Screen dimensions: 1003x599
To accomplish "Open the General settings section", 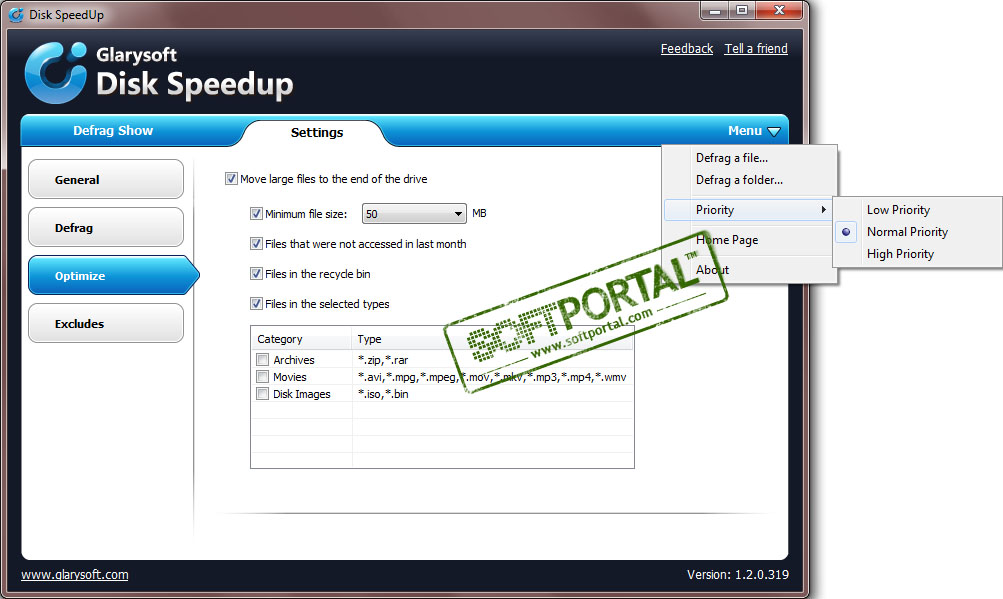I will pyautogui.click(x=106, y=180).
